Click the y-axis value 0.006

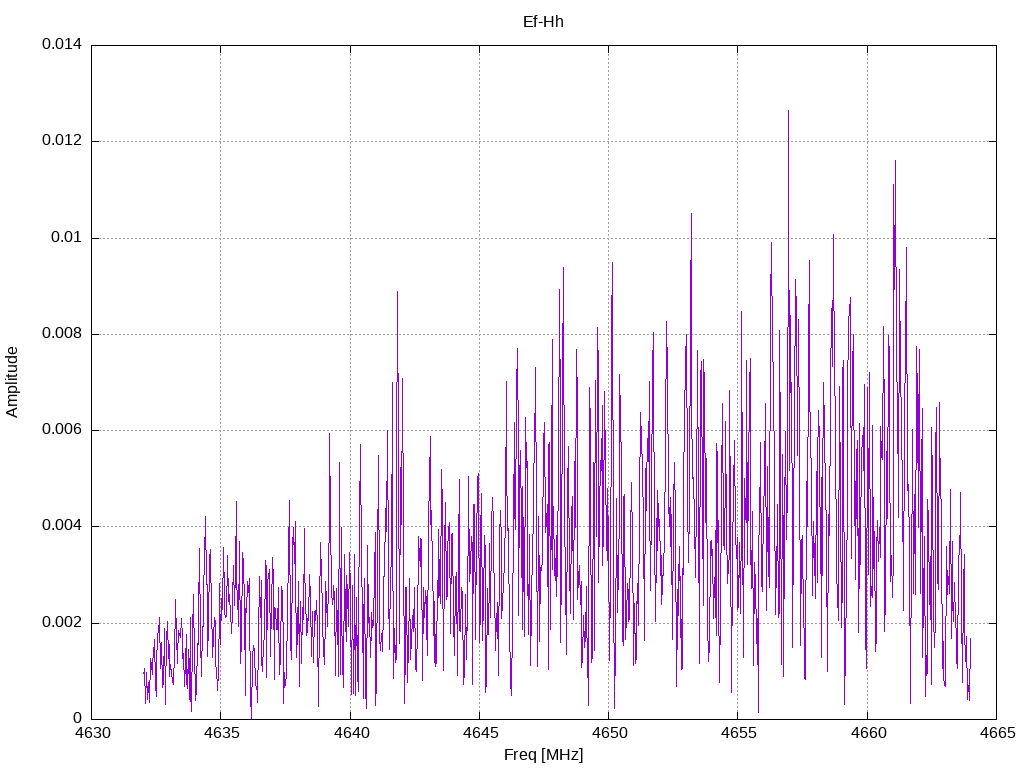pyautogui.click(x=62, y=430)
